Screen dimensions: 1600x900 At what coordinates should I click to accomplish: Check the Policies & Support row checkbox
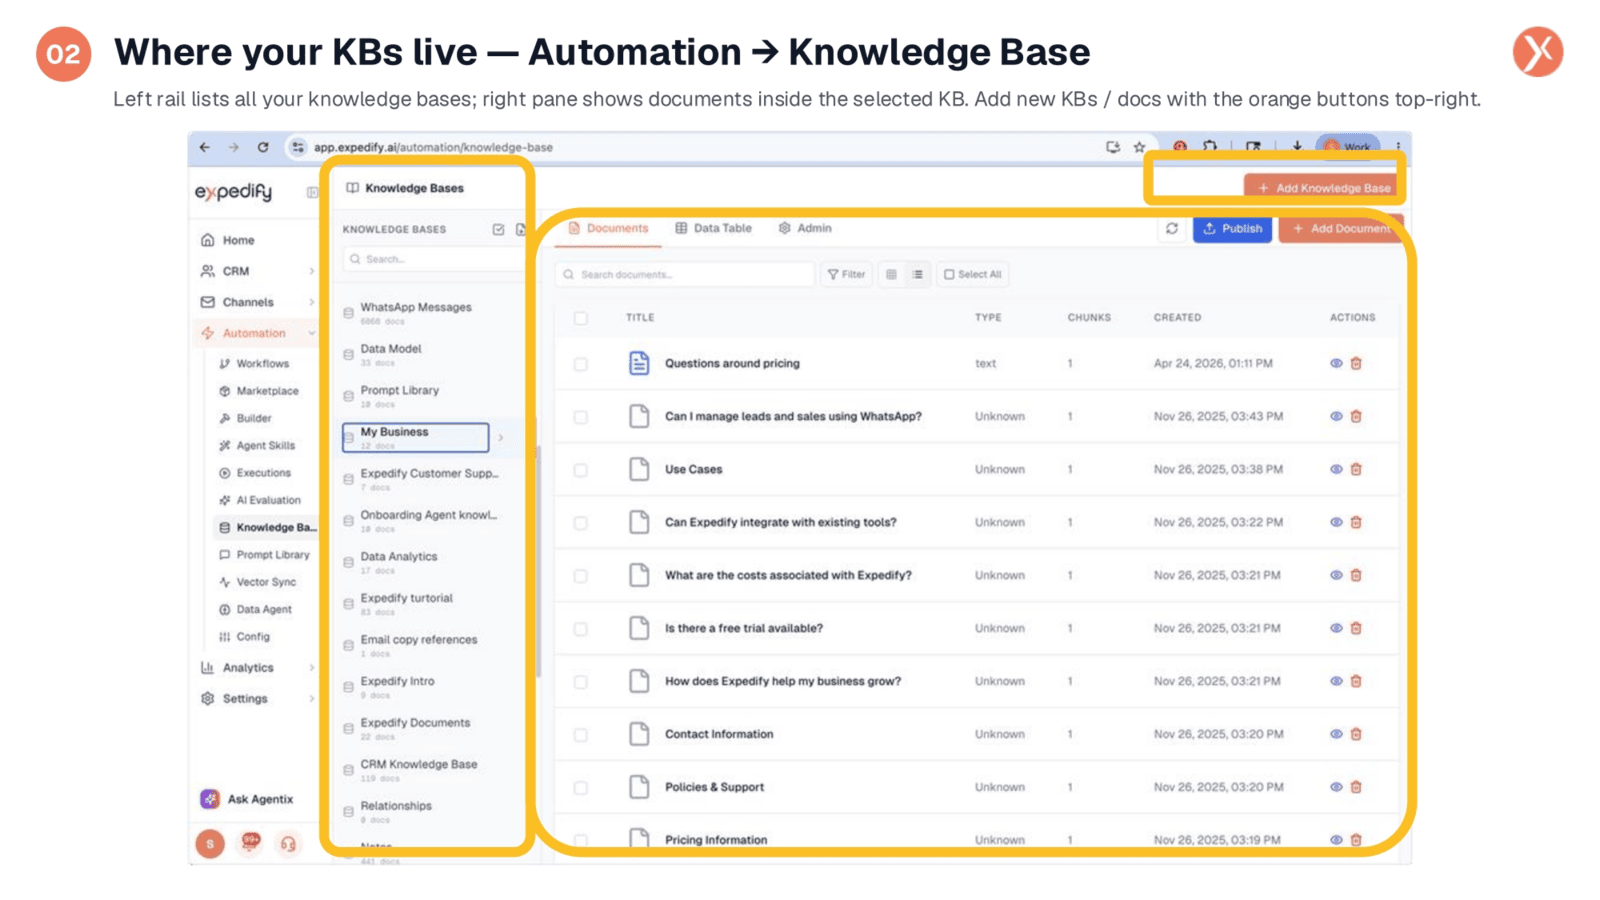click(581, 788)
